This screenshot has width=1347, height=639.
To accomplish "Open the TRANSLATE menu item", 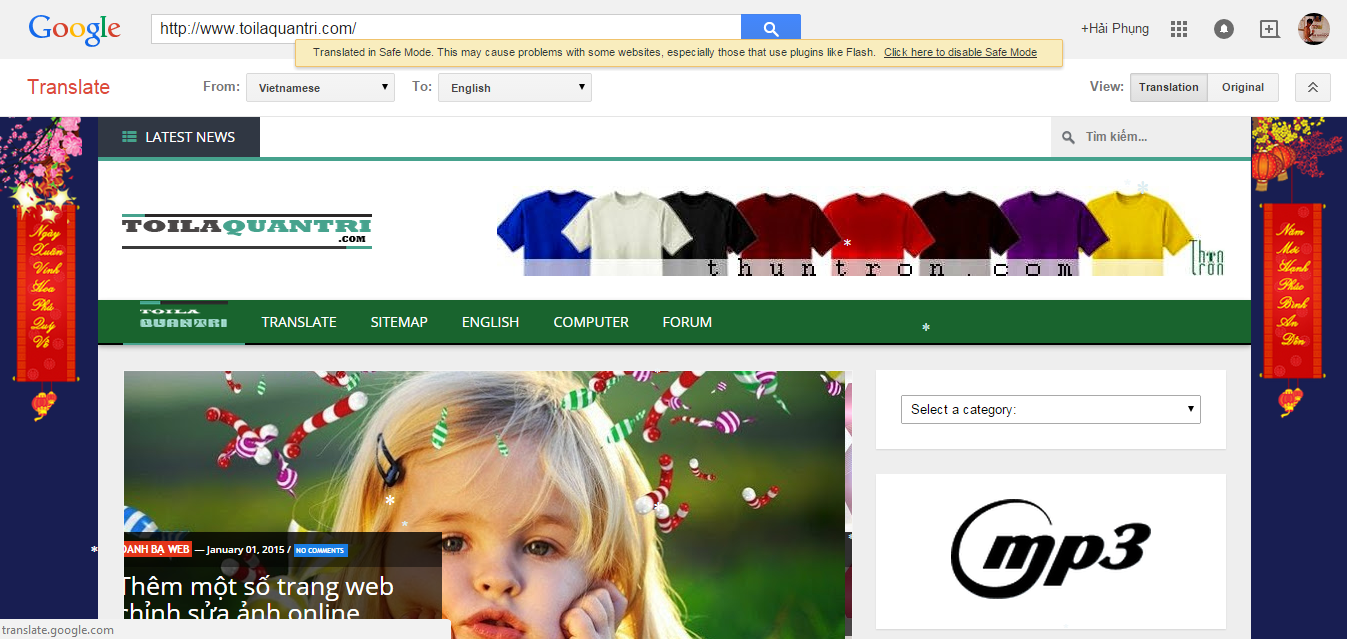I will 299,322.
